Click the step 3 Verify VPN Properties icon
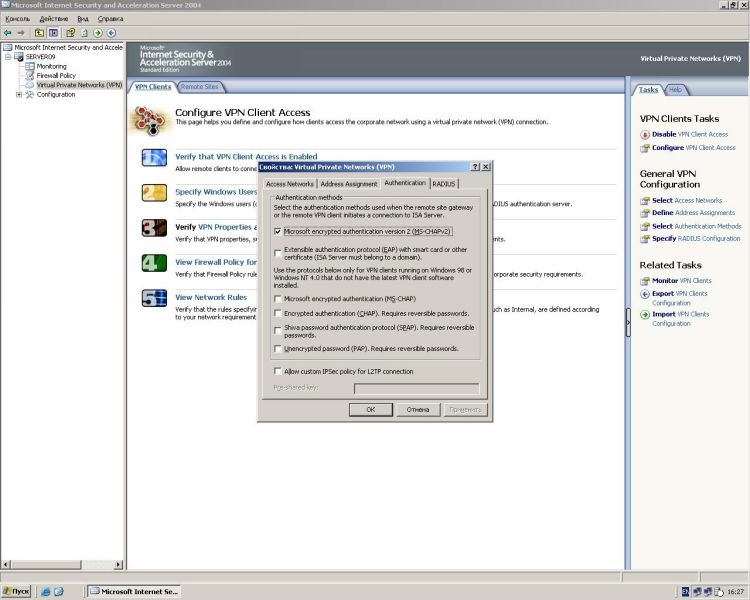This screenshot has height=600, width=750. click(x=154, y=228)
